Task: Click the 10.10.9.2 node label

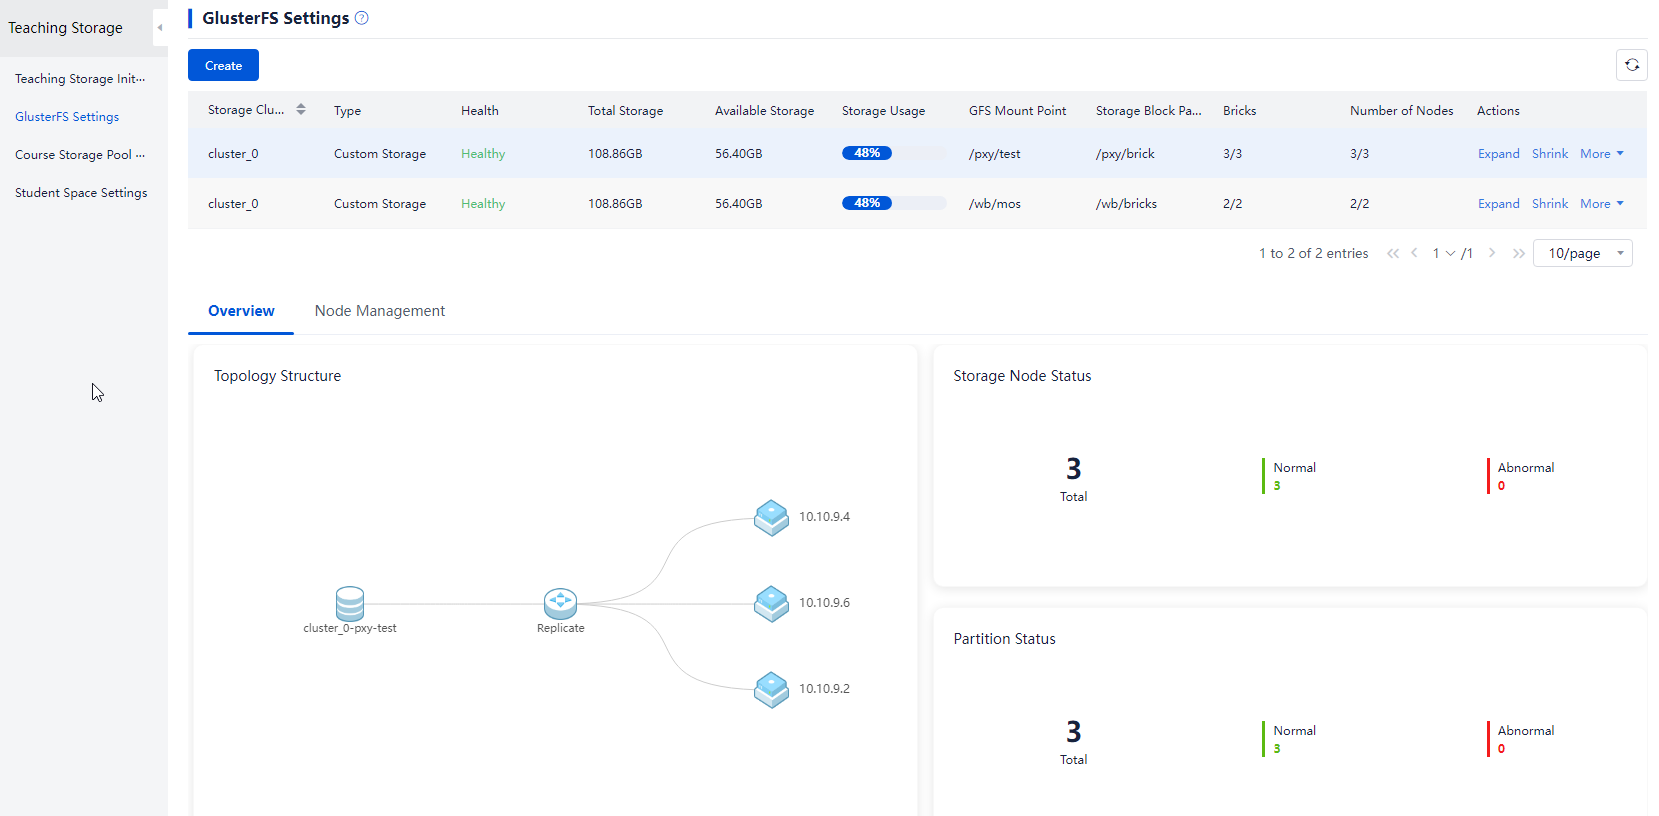Action: [824, 689]
